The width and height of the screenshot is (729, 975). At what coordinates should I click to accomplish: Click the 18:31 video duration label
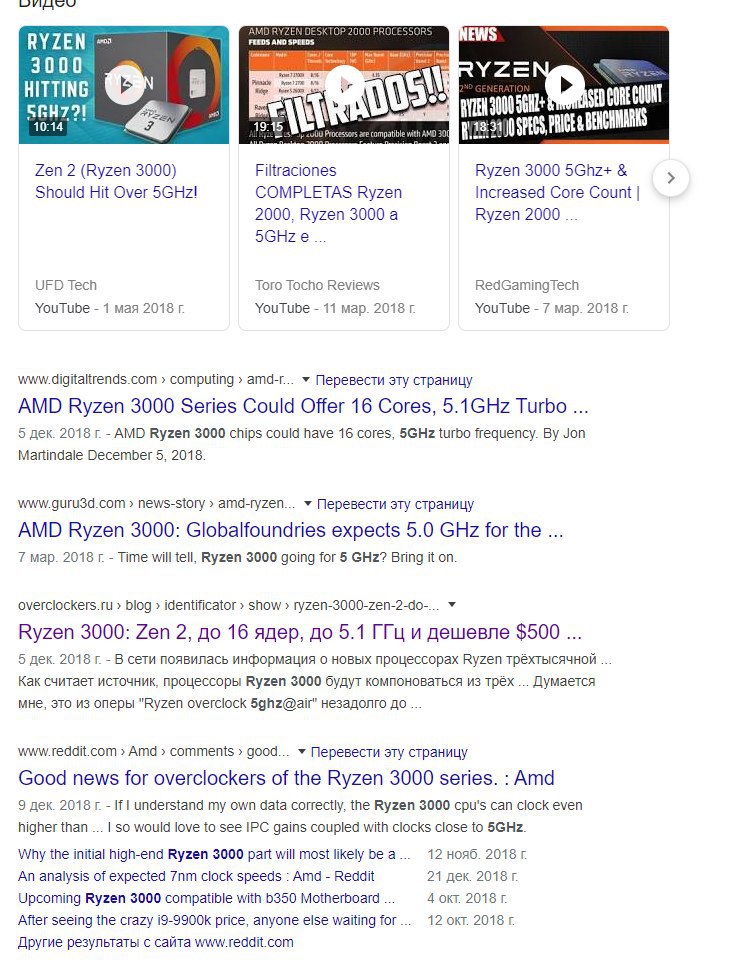(x=488, y=127)
